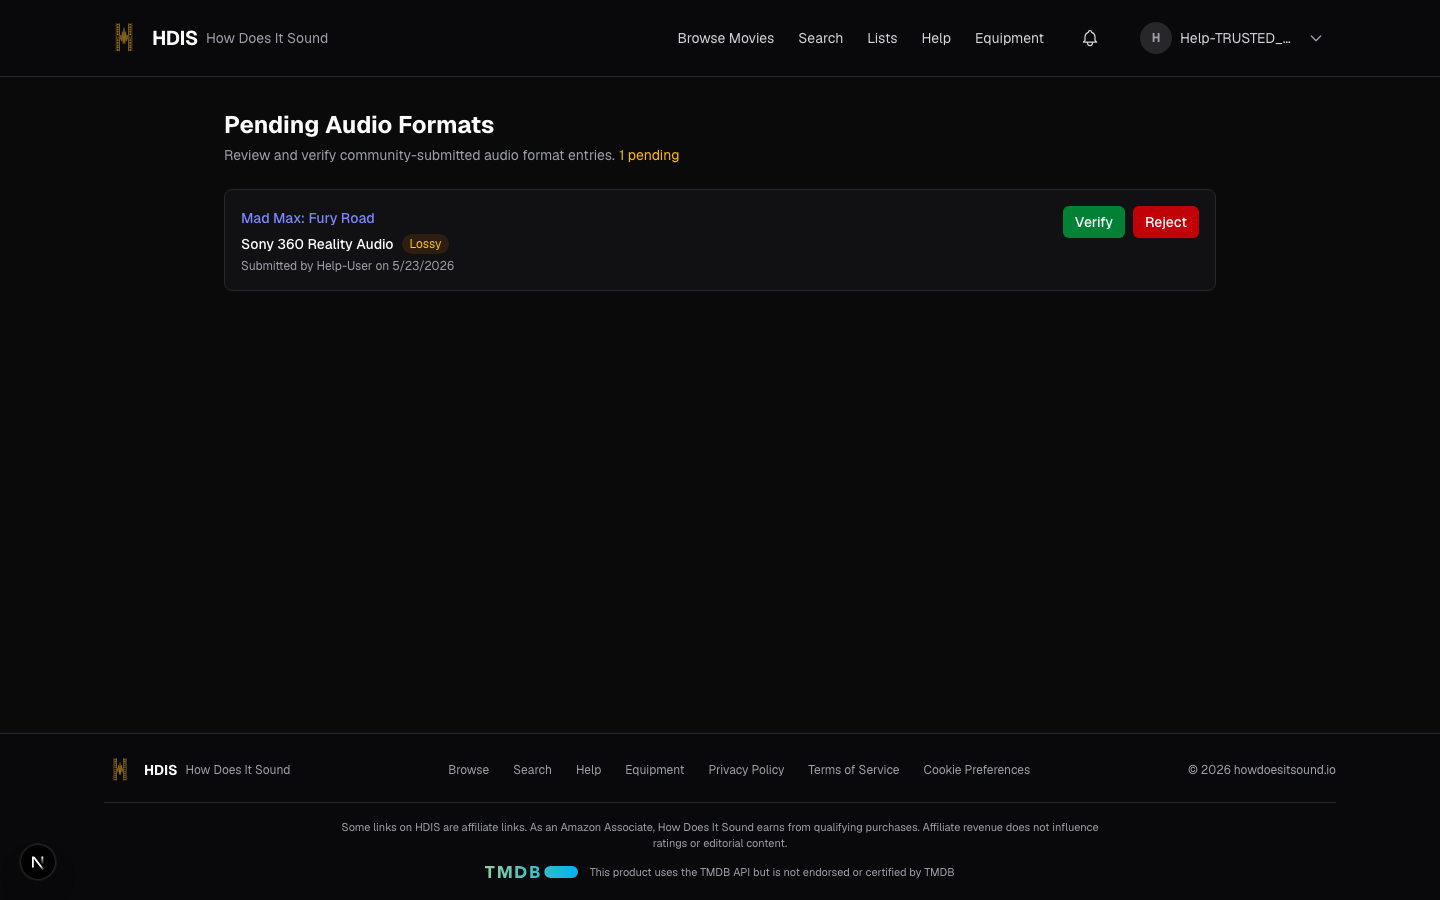Open the Mad Max: Fury Road link
This screenshot has width=1440, height=900.
click(308, 218)
